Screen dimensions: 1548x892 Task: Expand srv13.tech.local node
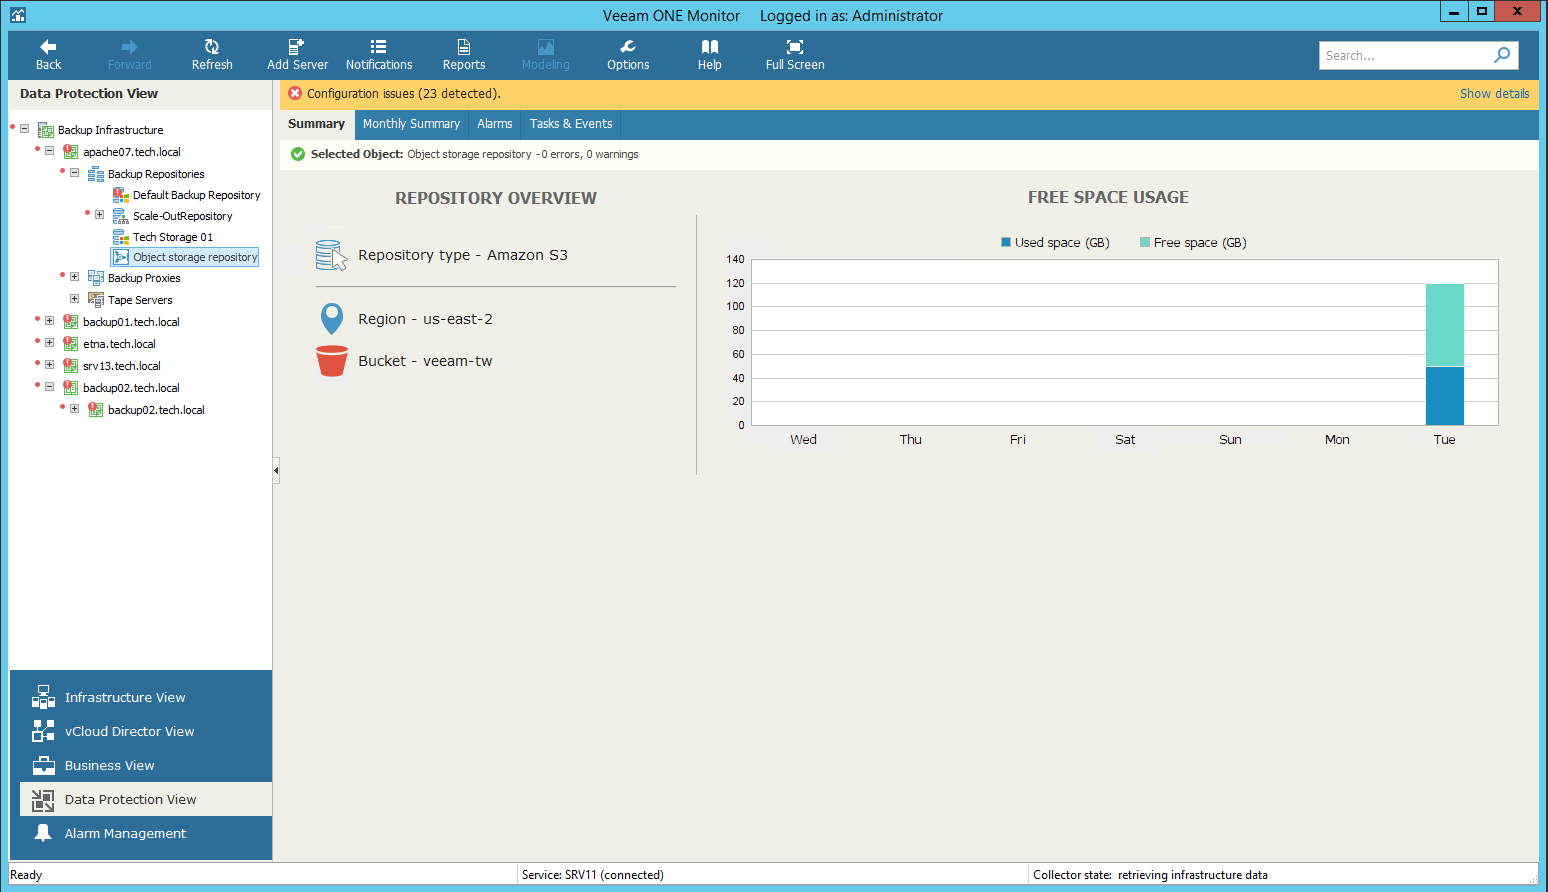[49, 365]
